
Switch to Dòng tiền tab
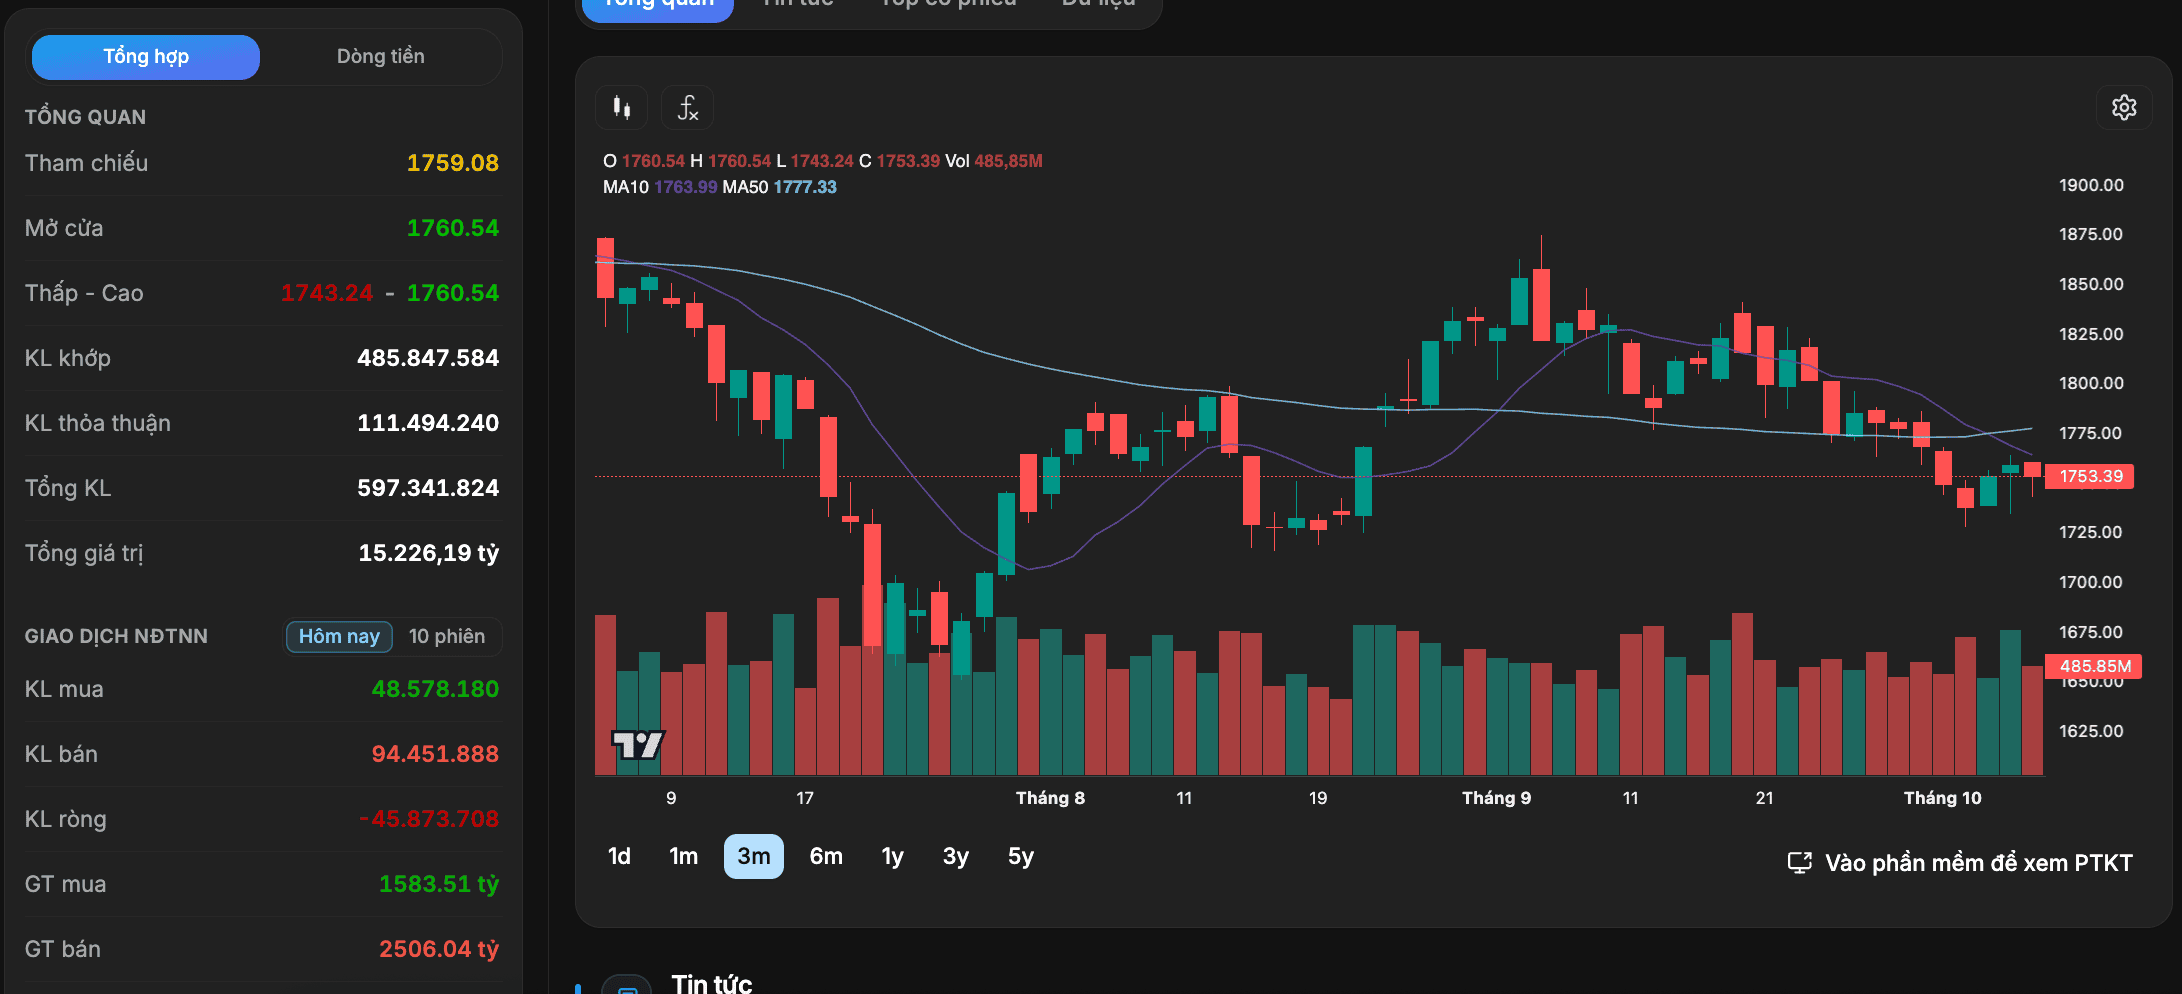[x=381, y=57]
